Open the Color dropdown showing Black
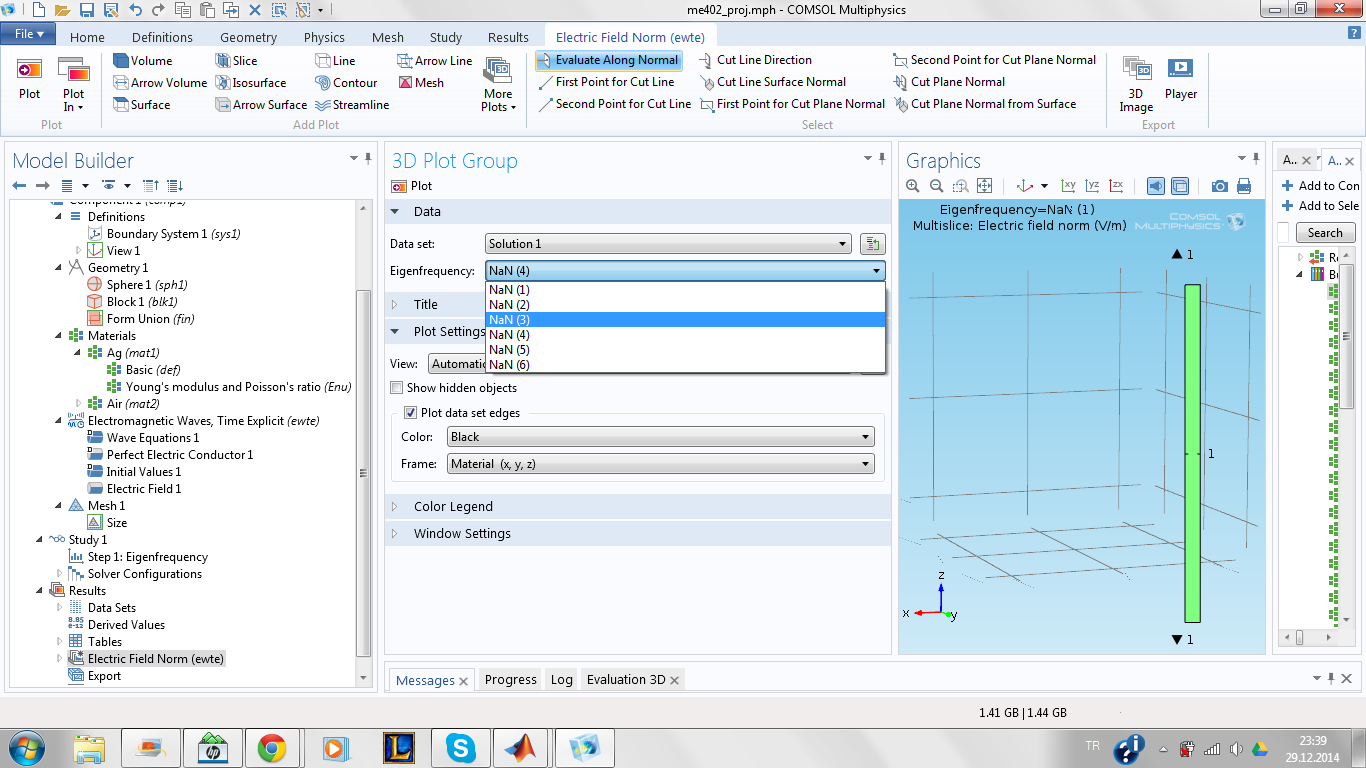This screenshot has width=1366, height=768. [x=660, y=437]
